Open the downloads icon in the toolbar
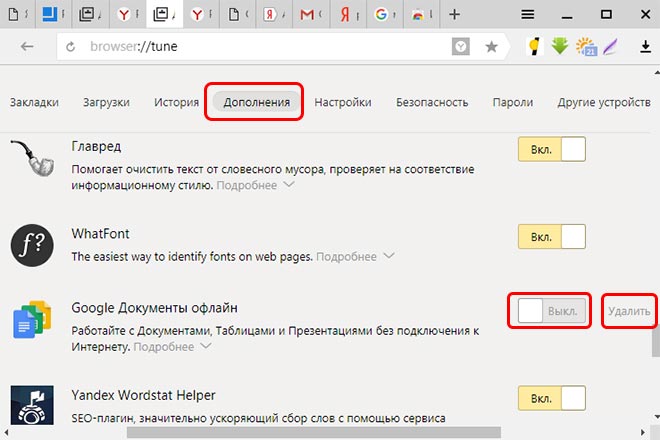The image size is (660, 440). click(x=645, y=47)
